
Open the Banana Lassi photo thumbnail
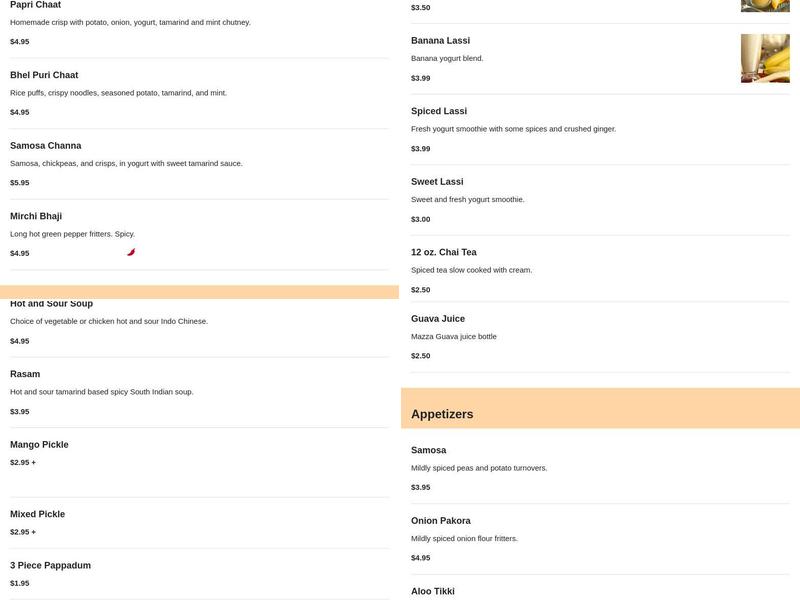click(x=765, y=58)
